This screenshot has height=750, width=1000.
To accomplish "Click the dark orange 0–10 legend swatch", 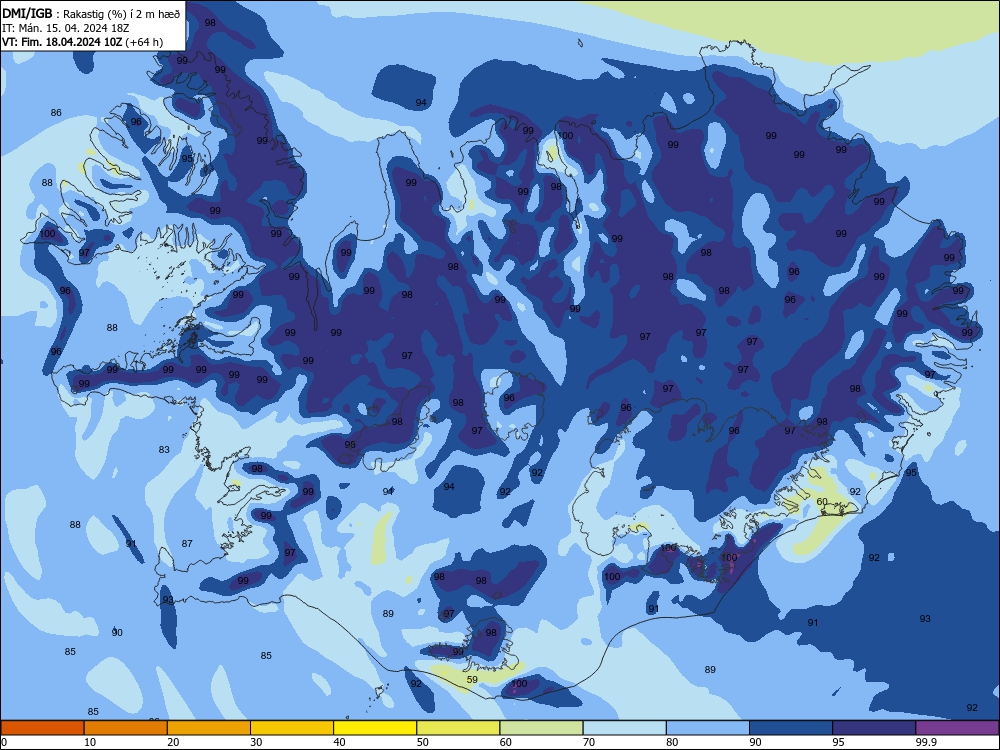I will click(x=42, y=728).
